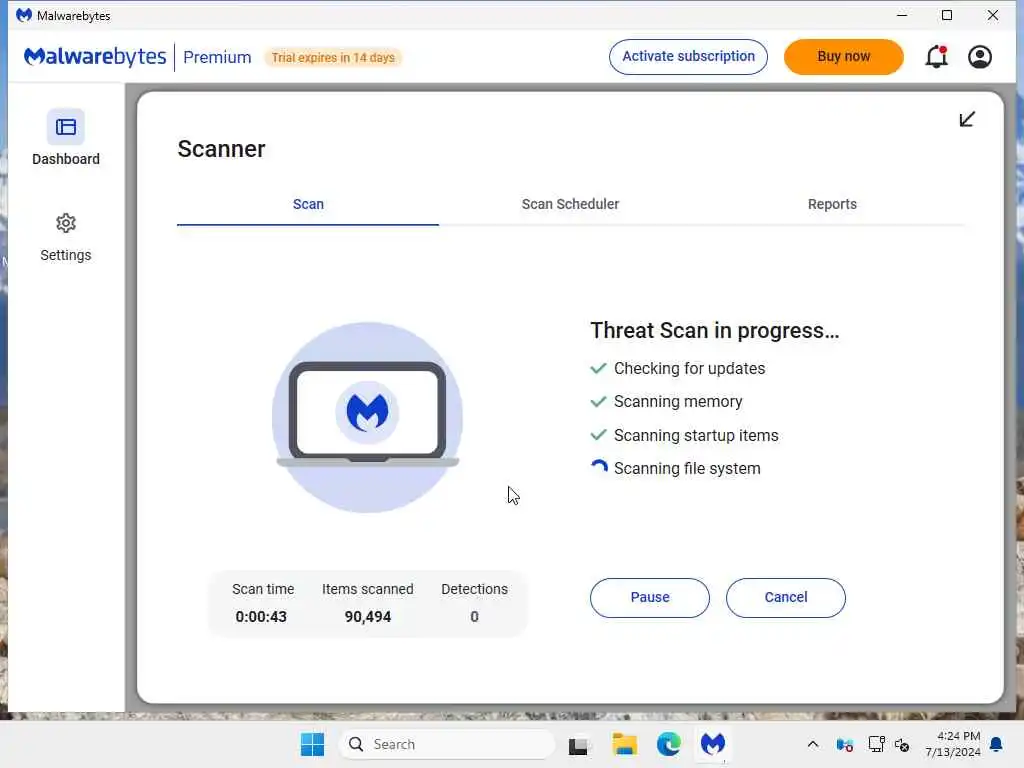Image resolution: width=1024 pixels, height=768 pixels.
Task: Click the Scanner page title
Action: (221, 149)
